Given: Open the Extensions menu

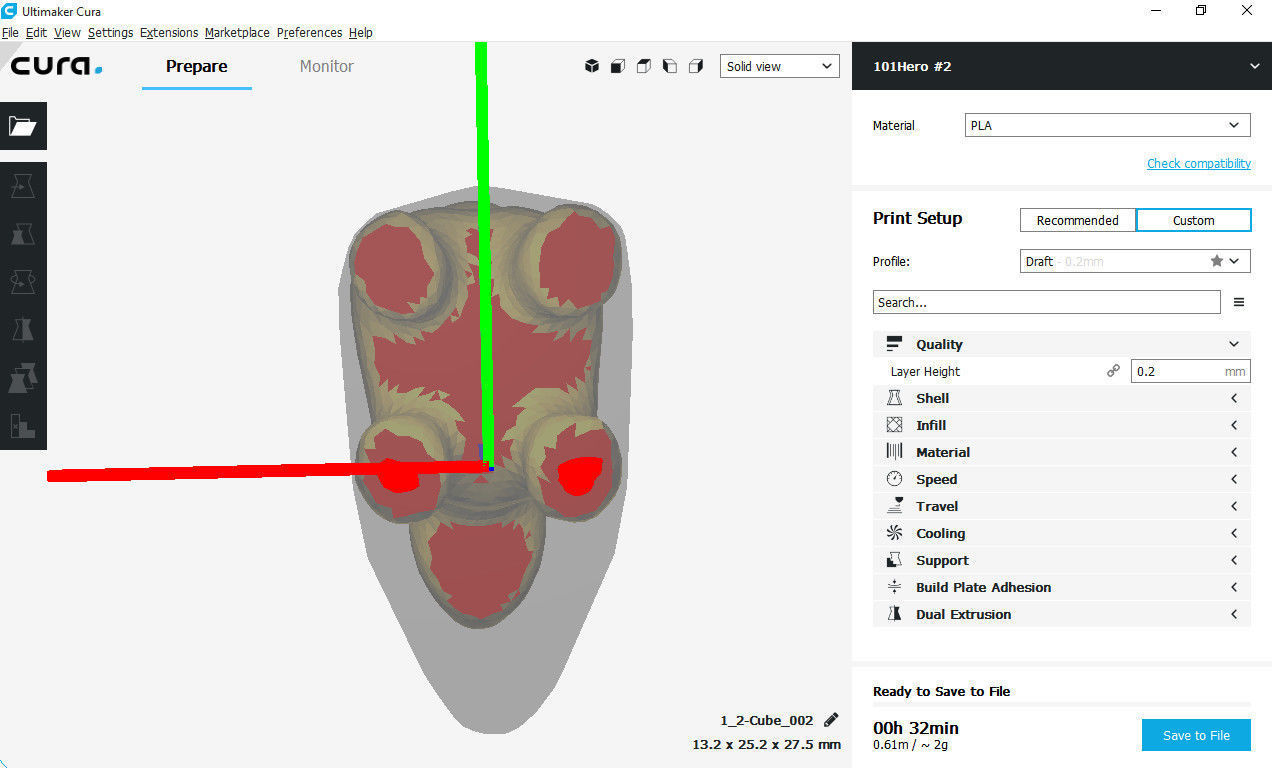Looking at the screenshot, I should pos(168,32).
